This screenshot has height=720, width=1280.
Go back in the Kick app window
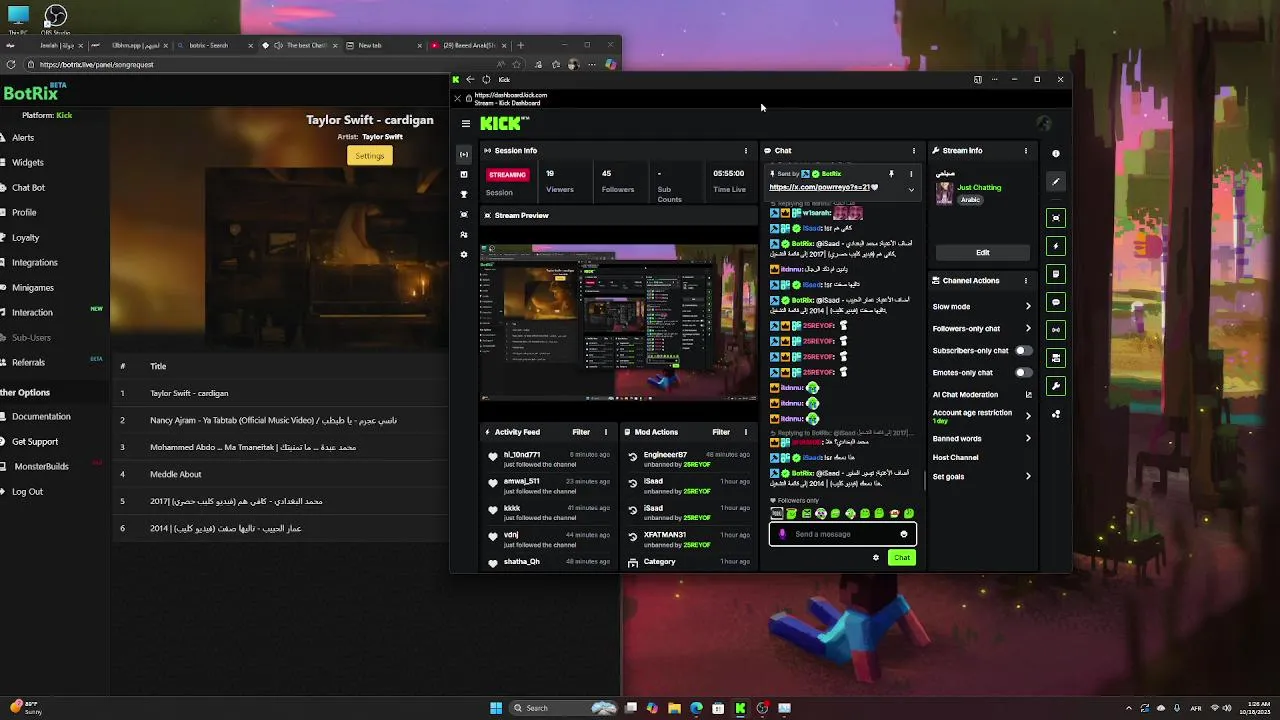pyautogui.click(x=470, y=79)
